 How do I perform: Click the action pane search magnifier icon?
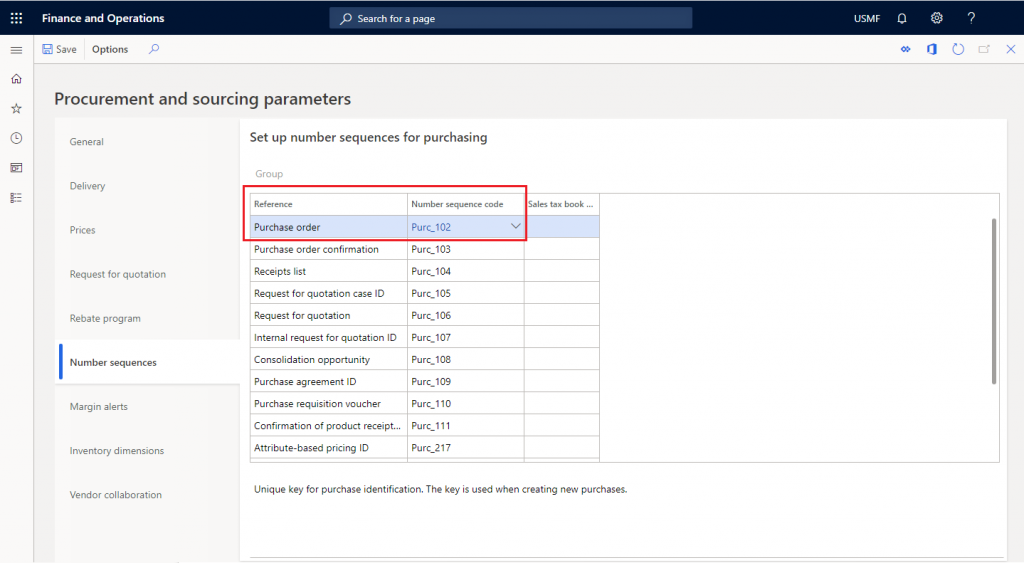pos(153,49)
